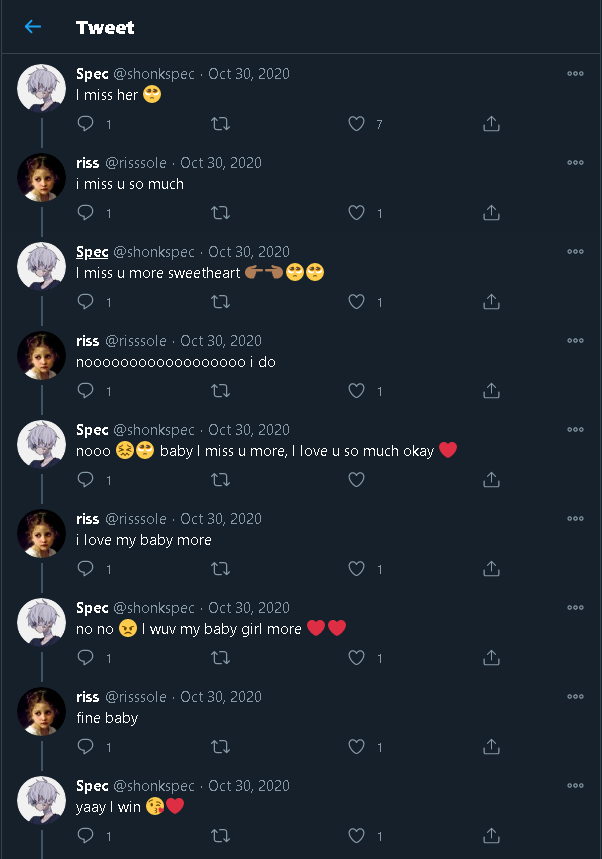The image size is (602, 859).
Task: Reply to the "nooooo... i do" tweet
Action: [86, 391]
